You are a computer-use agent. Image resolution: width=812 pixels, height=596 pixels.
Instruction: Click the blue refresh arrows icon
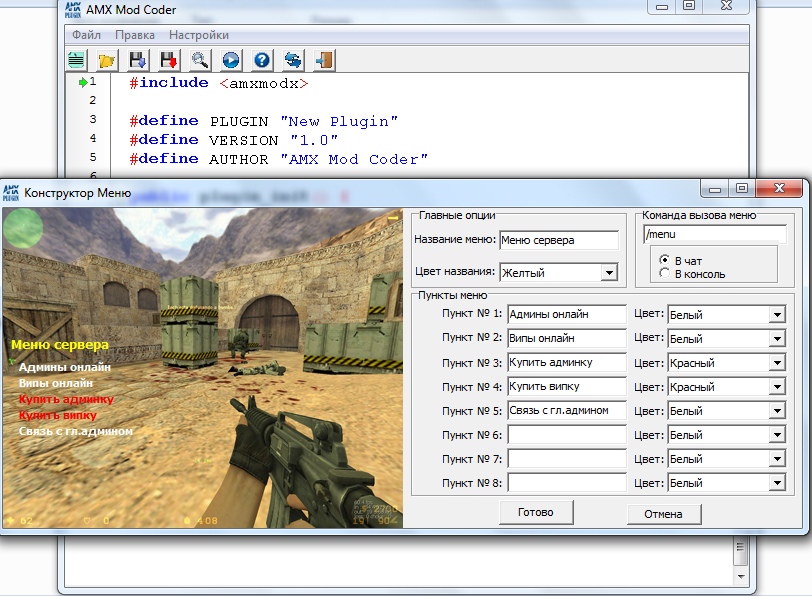pyautogui.click(x=293, y=60)
